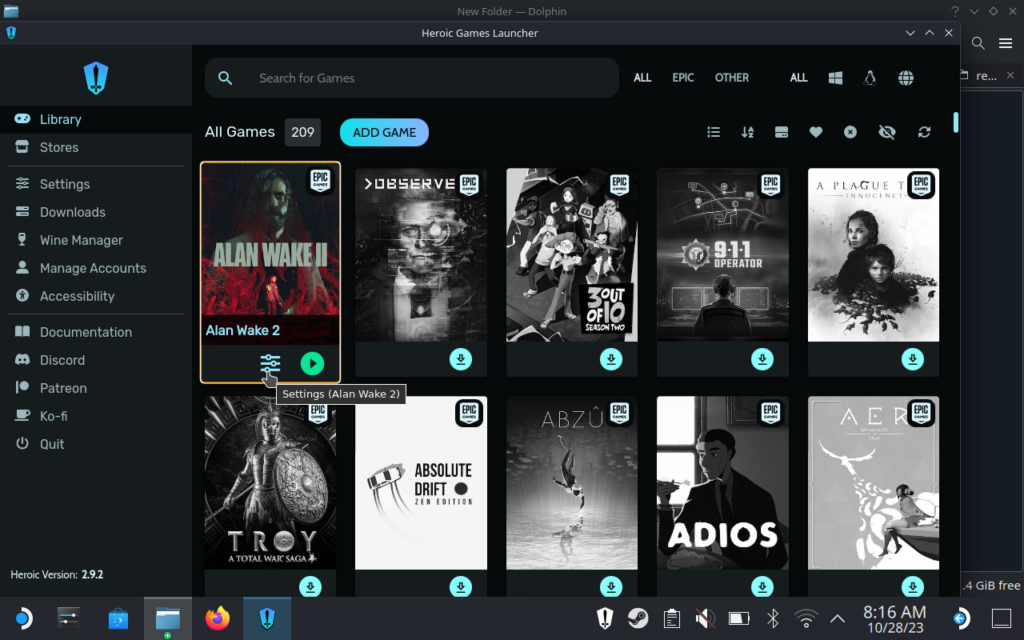This screenshot has height=640, width=1024.
Task: Click muted volume tray icon
Action: 705,618
